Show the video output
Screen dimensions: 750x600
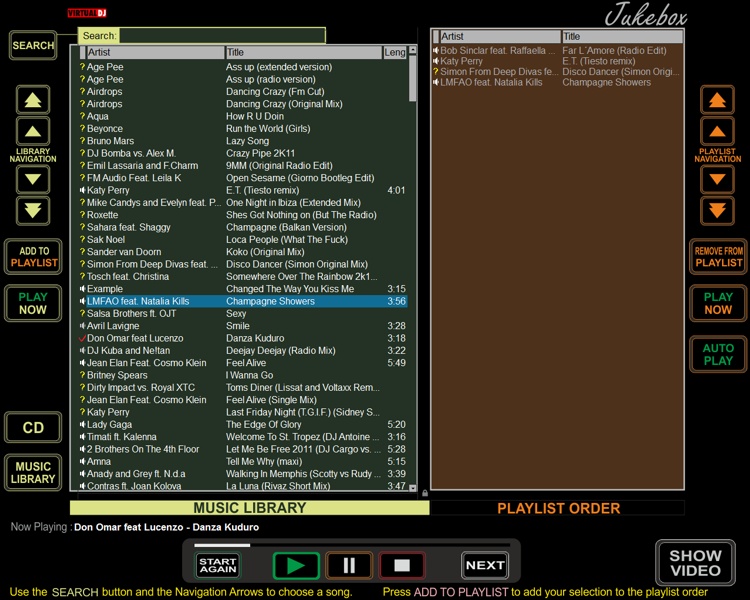tap(695, 563)
